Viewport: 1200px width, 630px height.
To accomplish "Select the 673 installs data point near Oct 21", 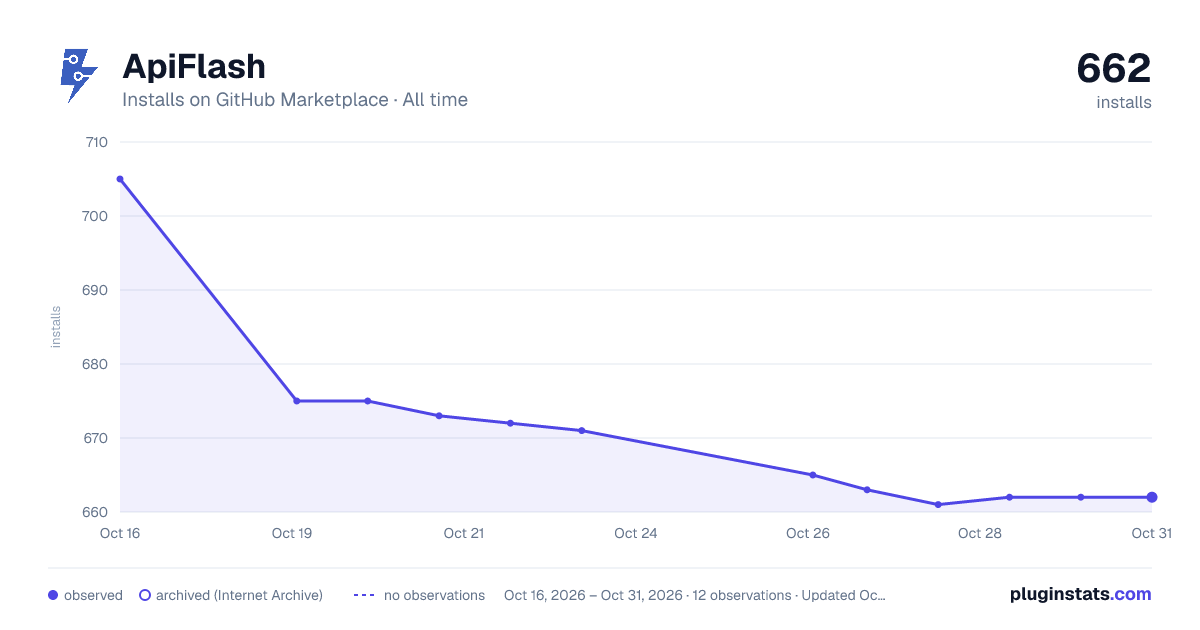I will coord(439,416).
